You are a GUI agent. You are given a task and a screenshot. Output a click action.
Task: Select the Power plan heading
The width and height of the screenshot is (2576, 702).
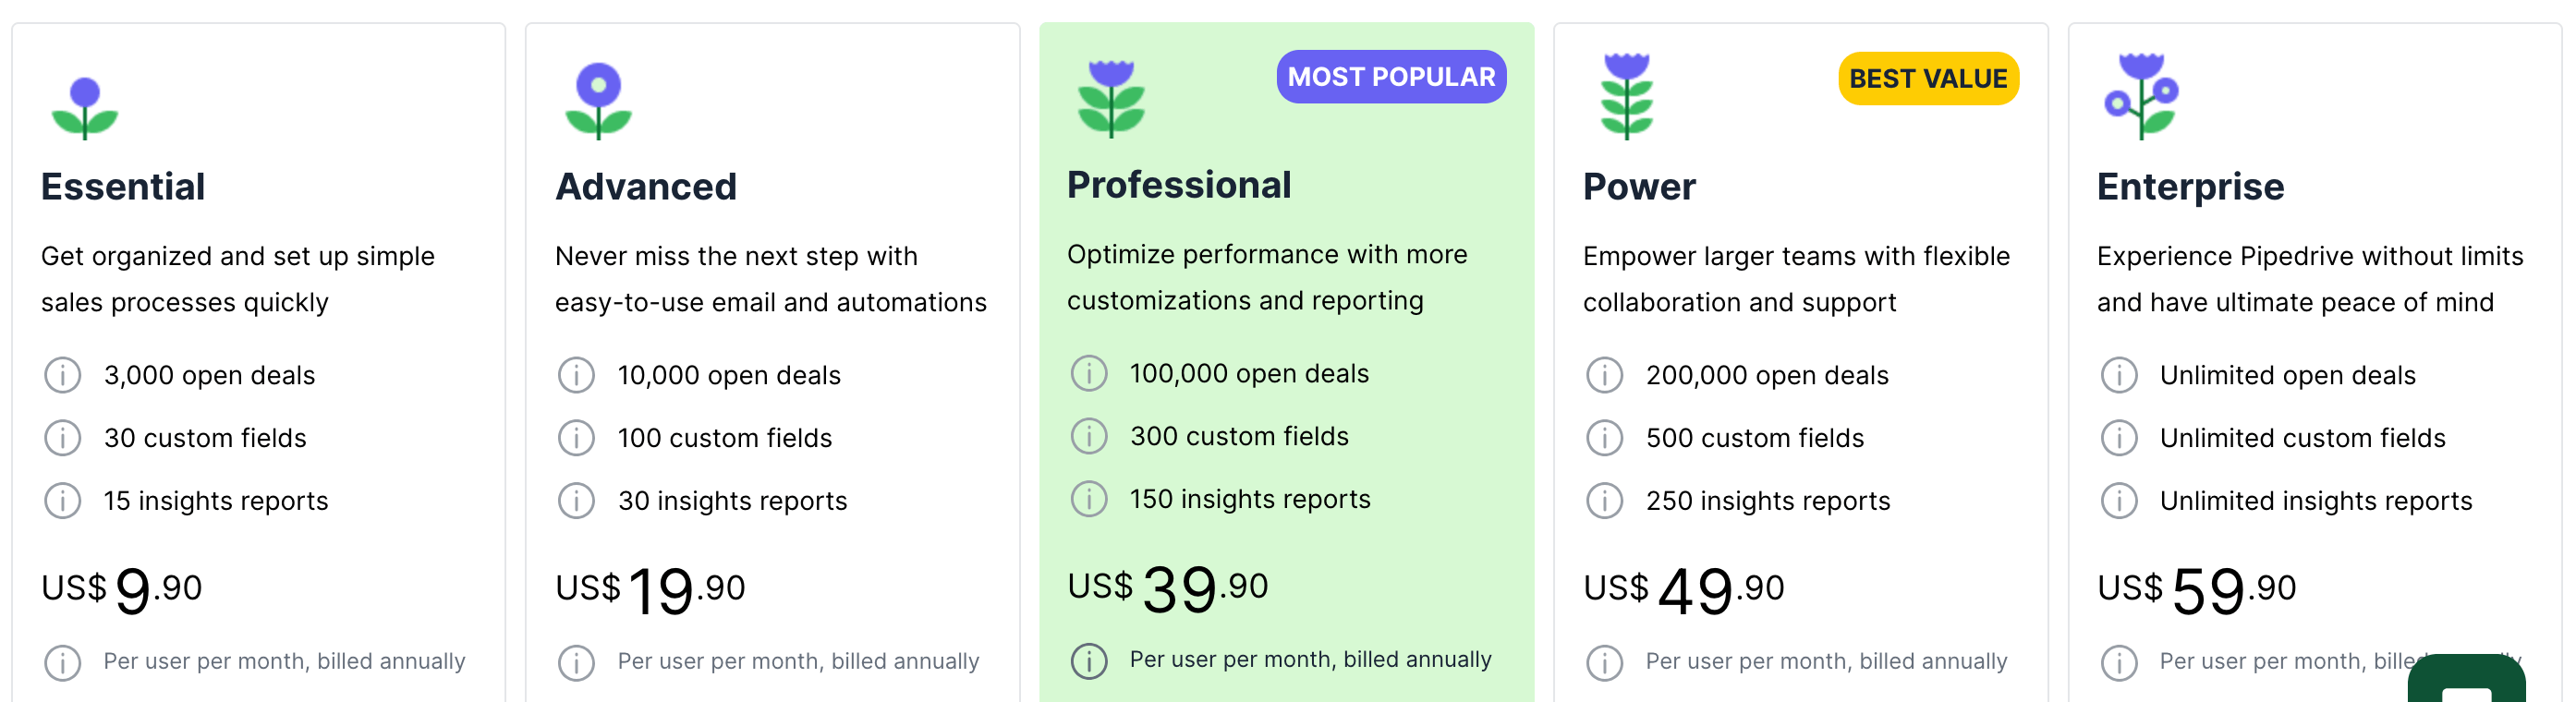click(x=1639, y=187)
